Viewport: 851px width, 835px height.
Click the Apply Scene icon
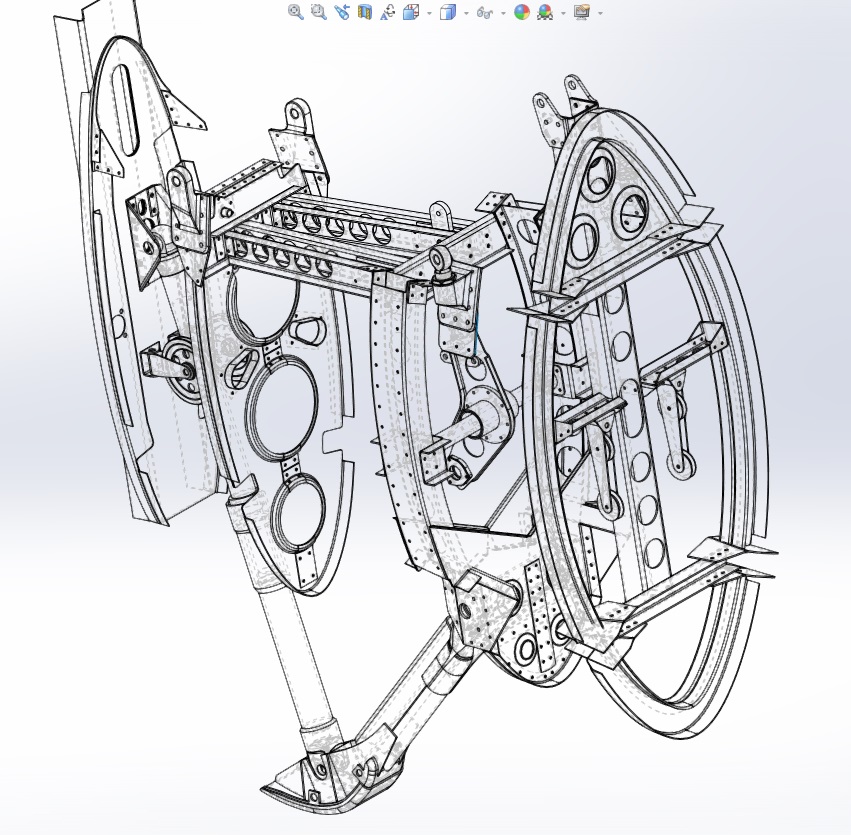[x=544, y=12]
